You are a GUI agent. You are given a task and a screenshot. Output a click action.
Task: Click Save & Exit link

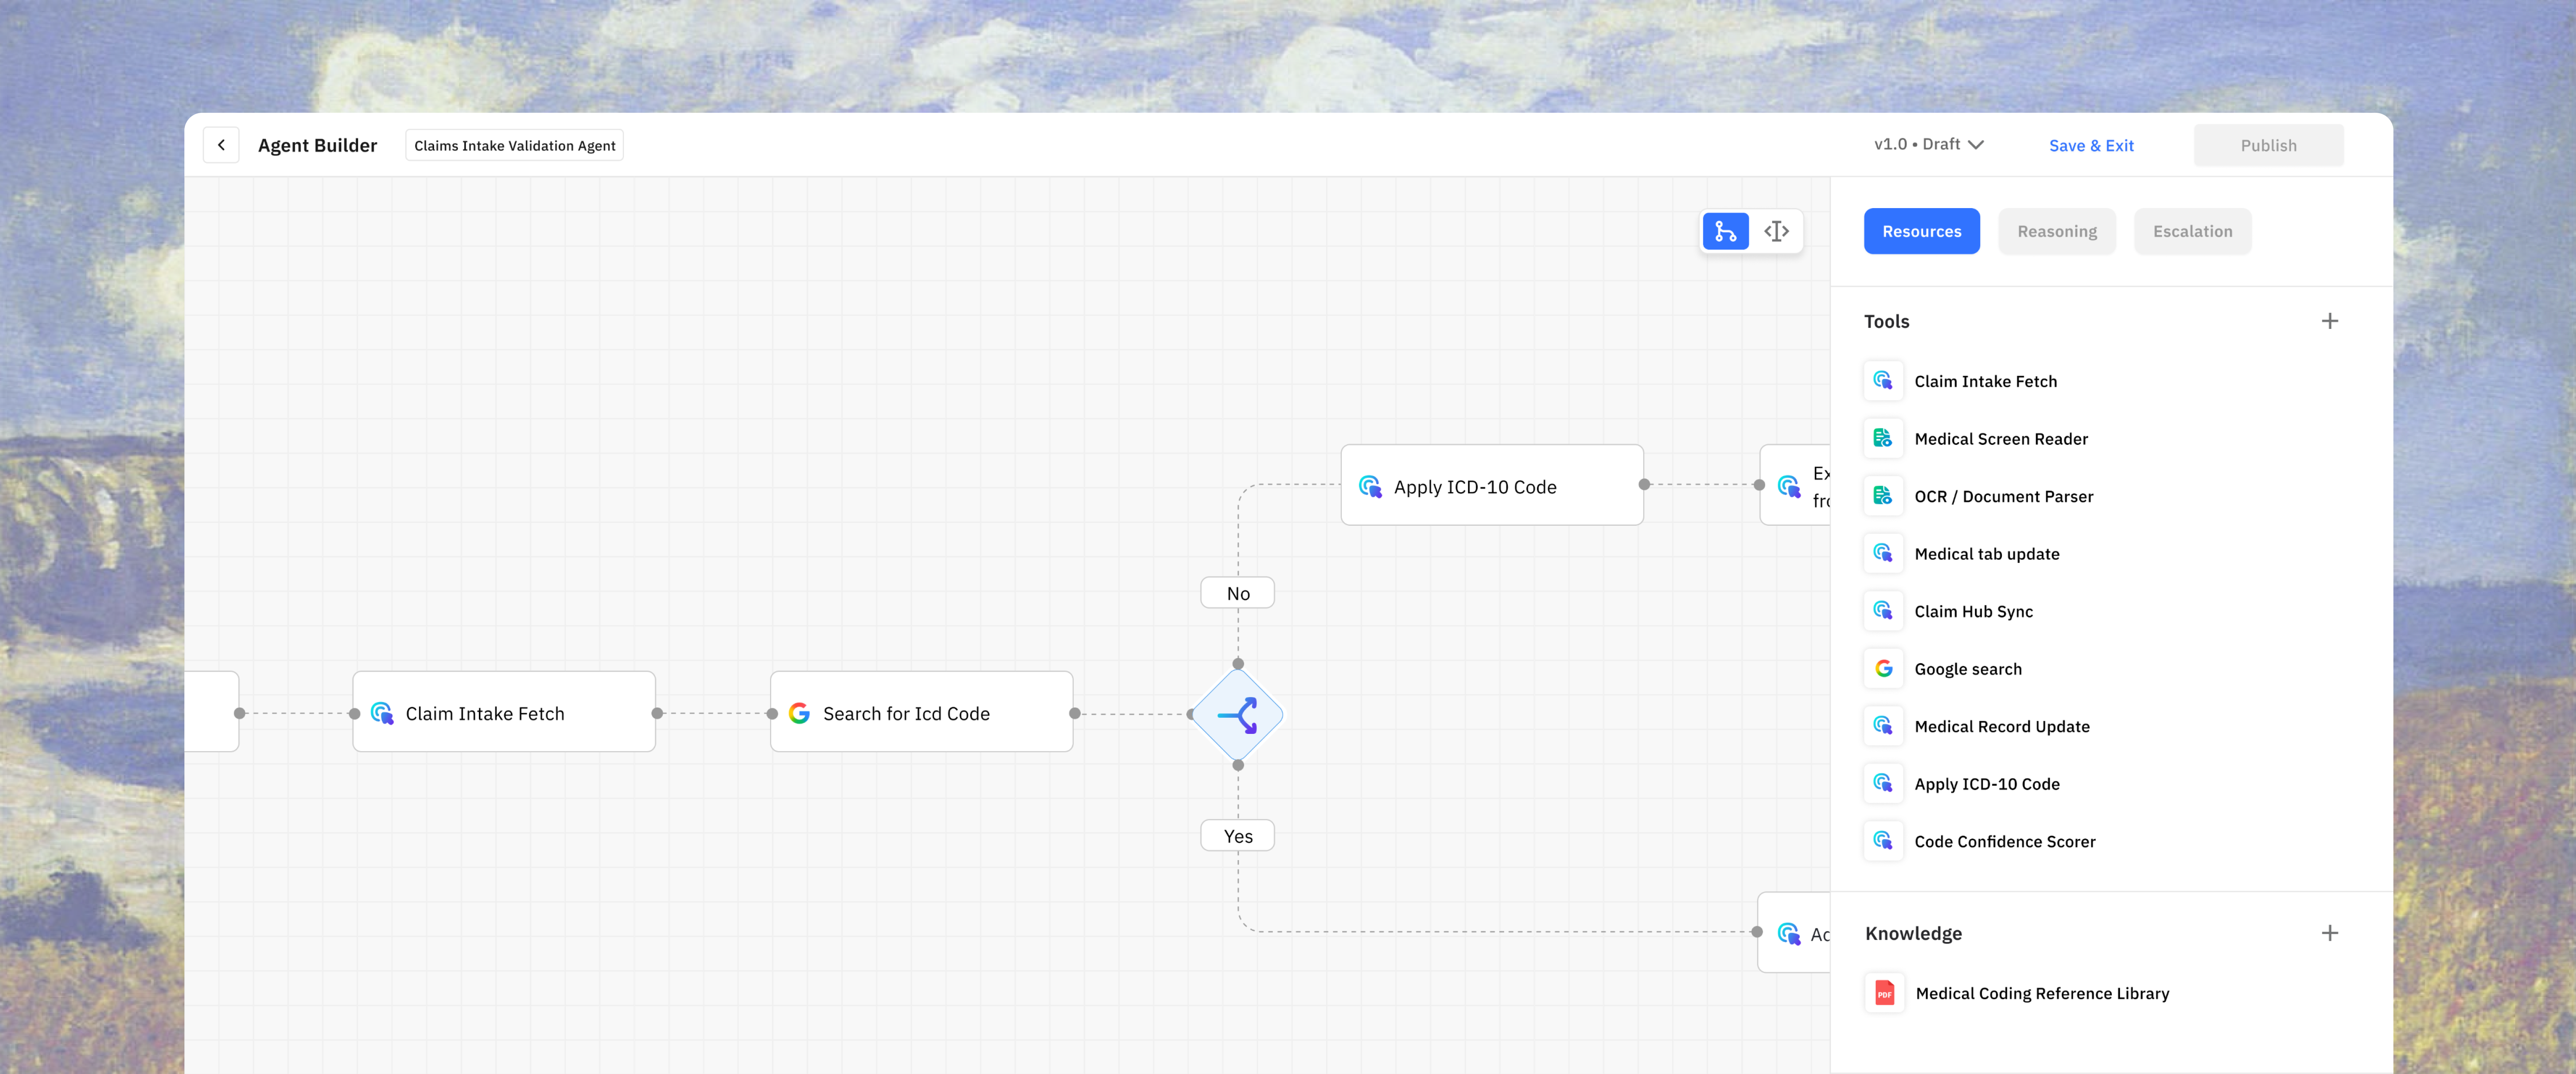(x=2090, y=146)
